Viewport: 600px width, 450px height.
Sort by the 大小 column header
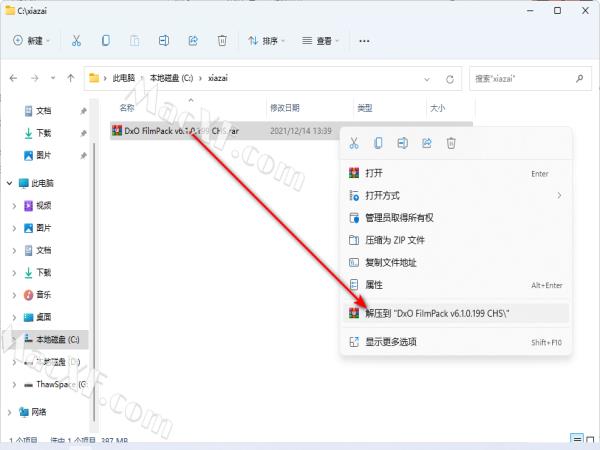coord(437,108)
